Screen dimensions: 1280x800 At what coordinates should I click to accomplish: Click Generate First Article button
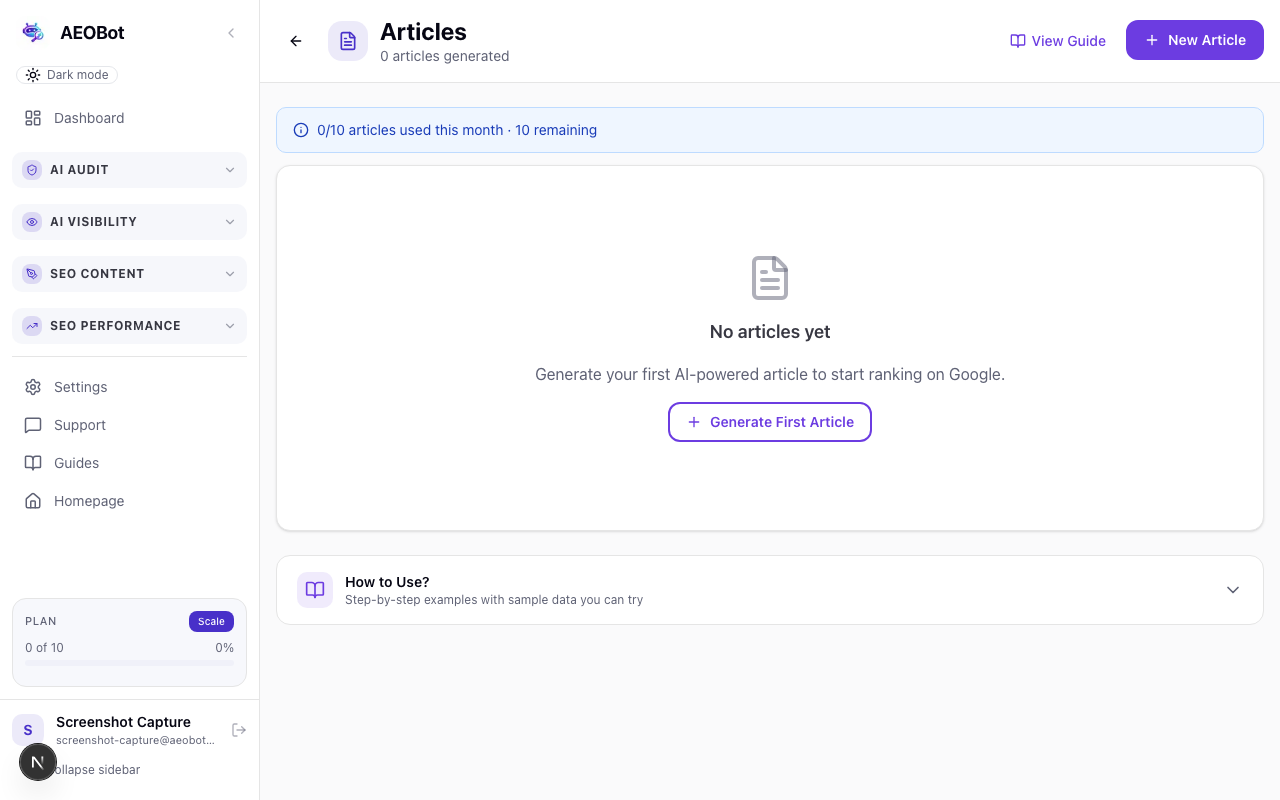(x=770, y=422)
